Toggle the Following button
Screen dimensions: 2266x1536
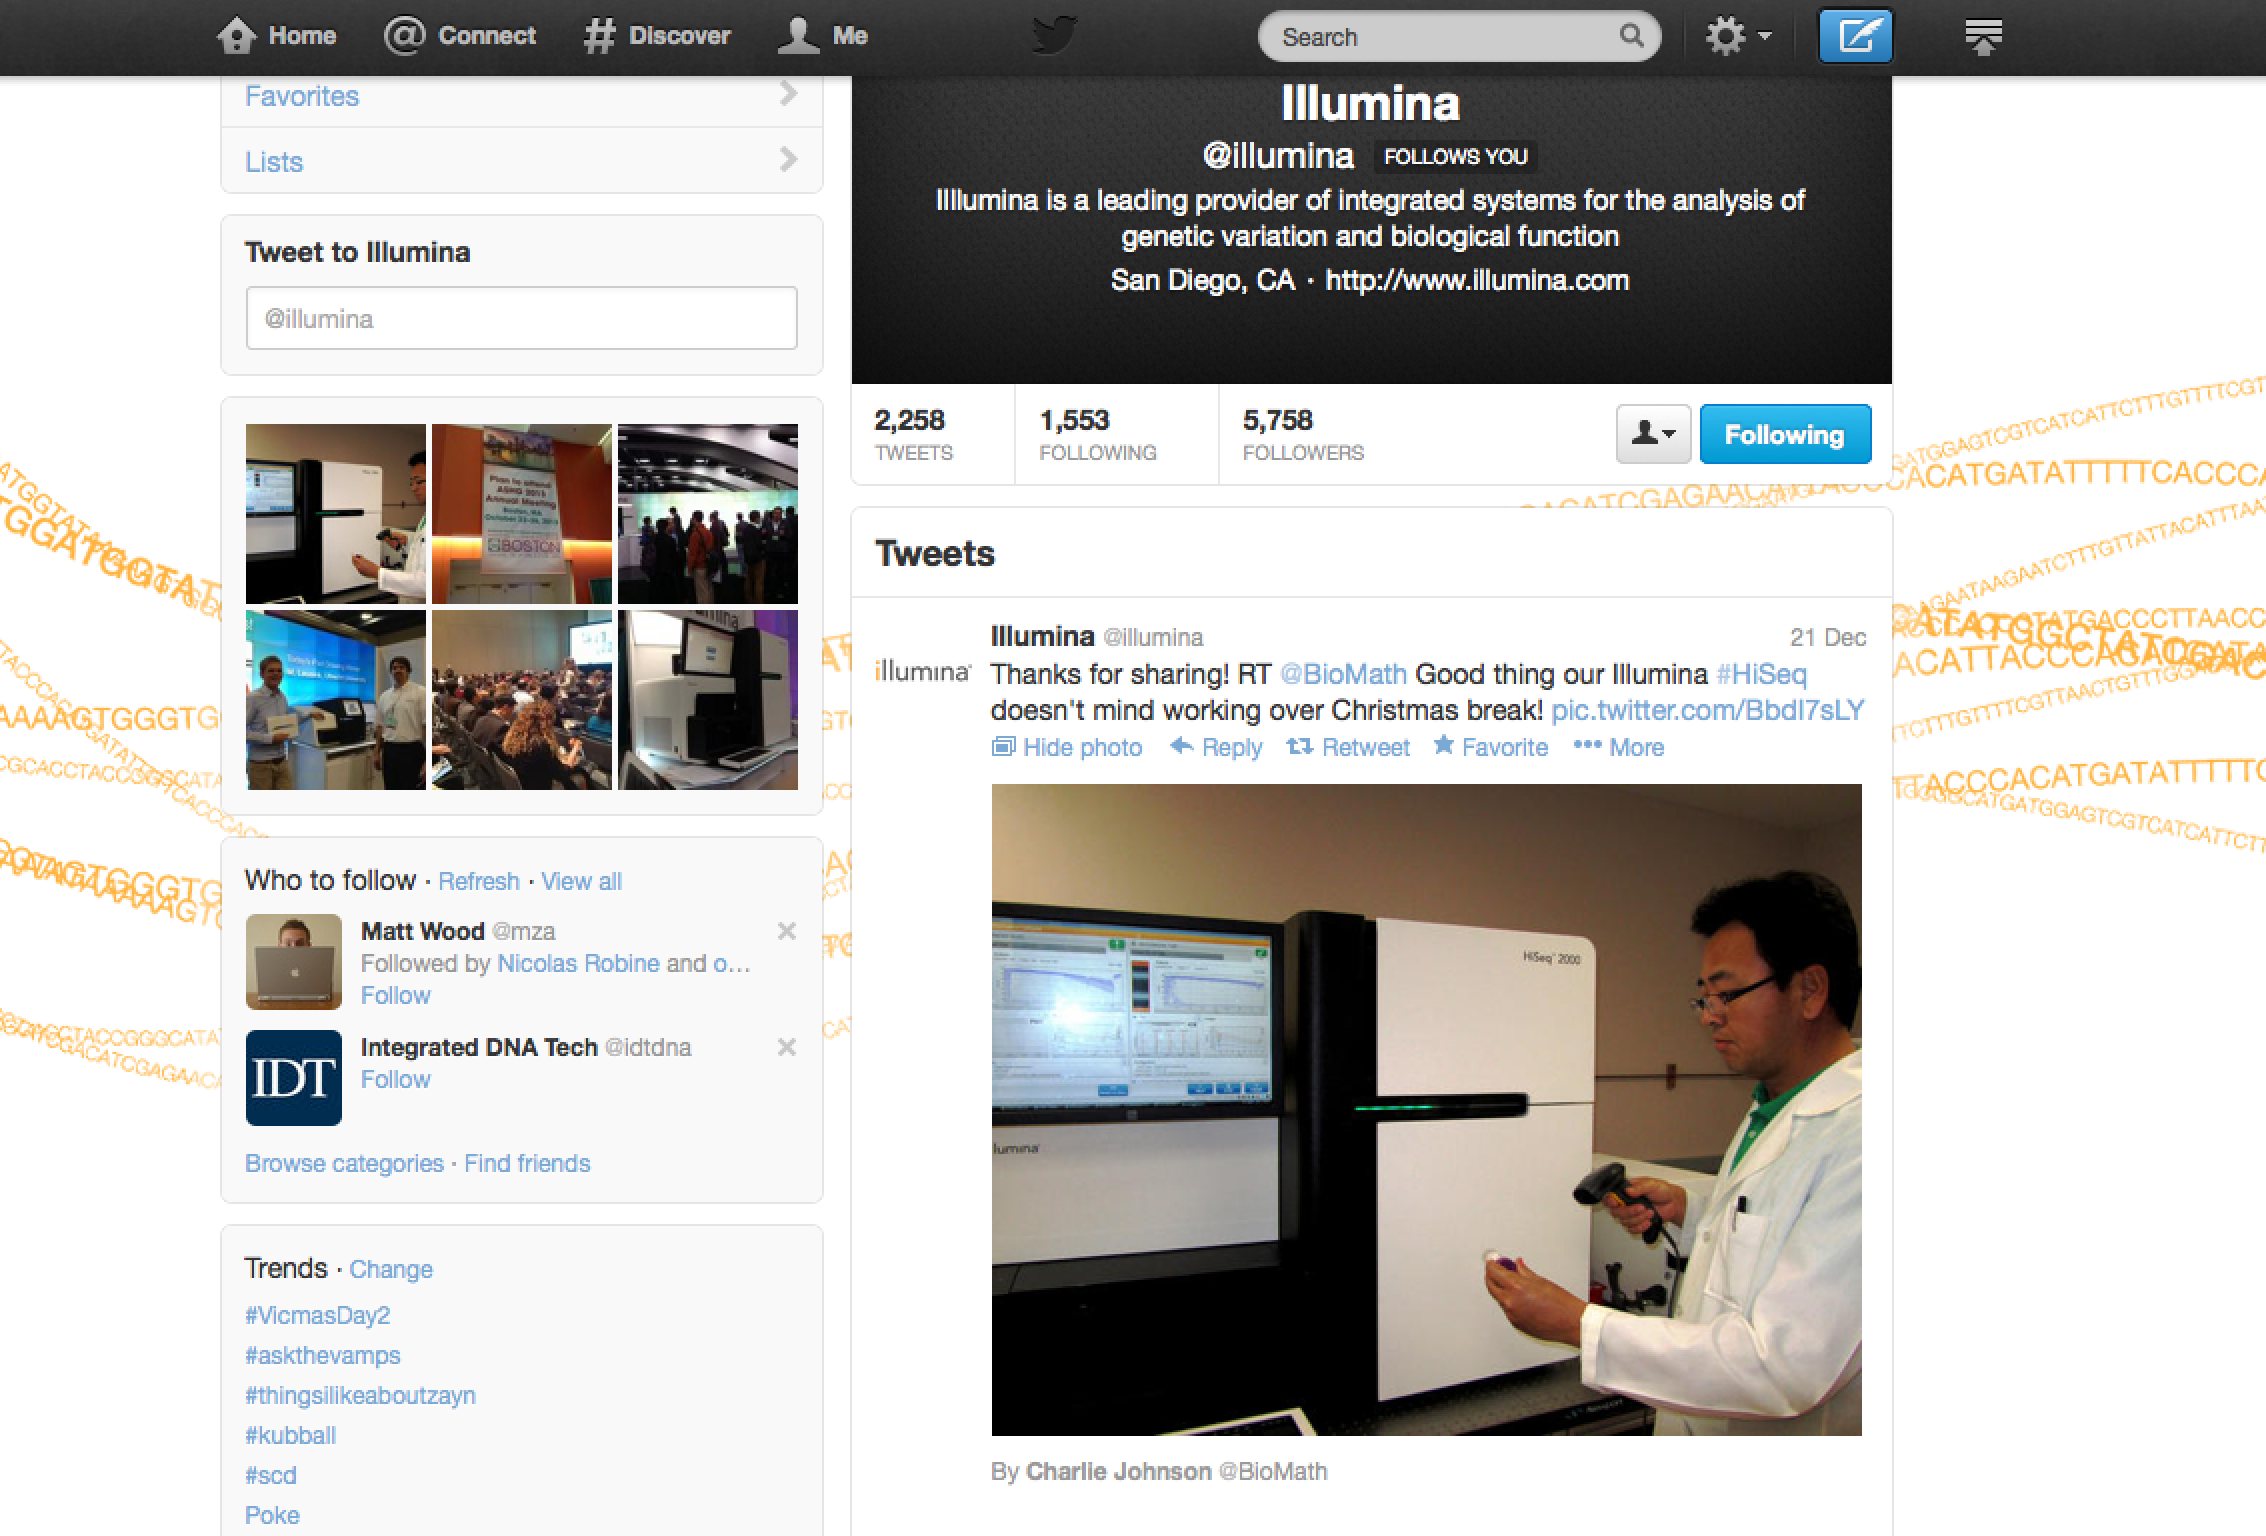click(x=1785, y=434)
